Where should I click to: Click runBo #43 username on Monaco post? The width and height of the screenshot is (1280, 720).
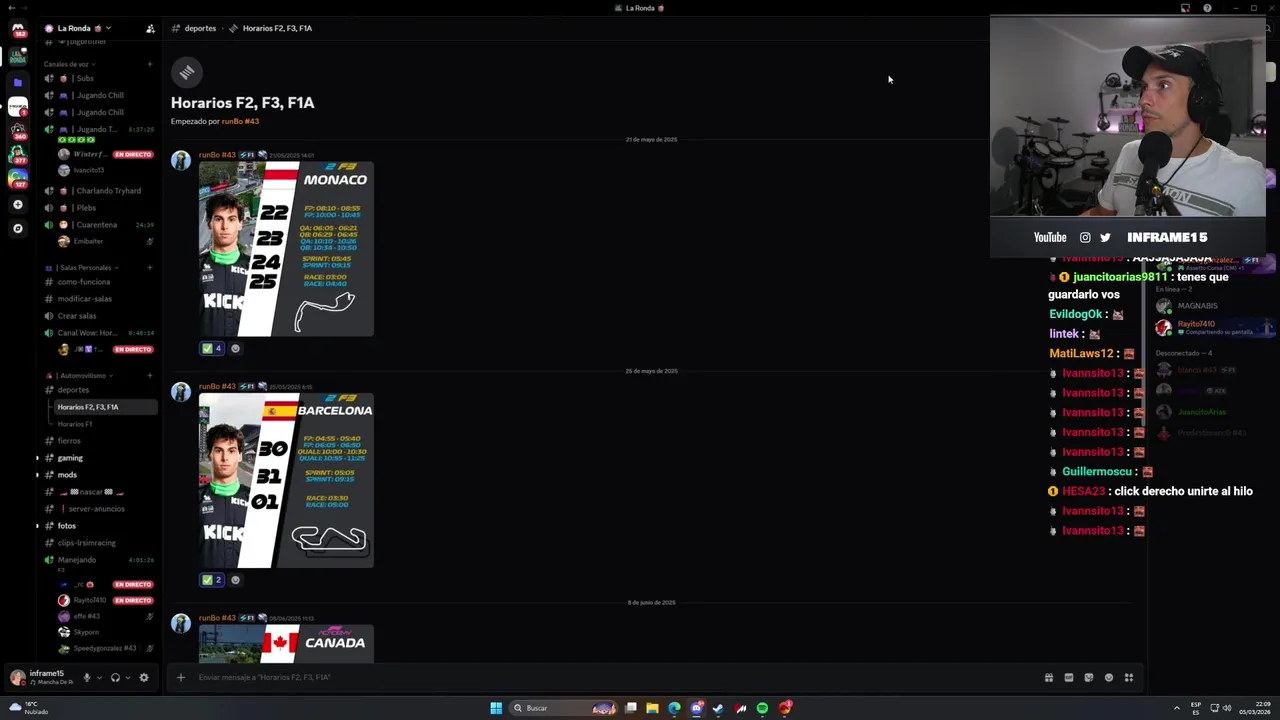(217, 155)
